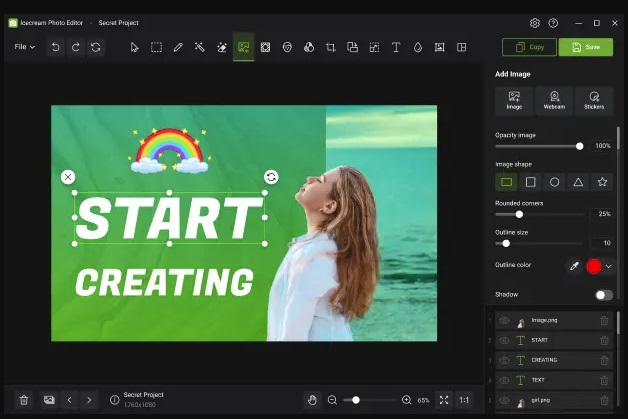The image size is (628, 419).
Task: Select the Crop tool in toolbar
Action: tap(330, 47)
